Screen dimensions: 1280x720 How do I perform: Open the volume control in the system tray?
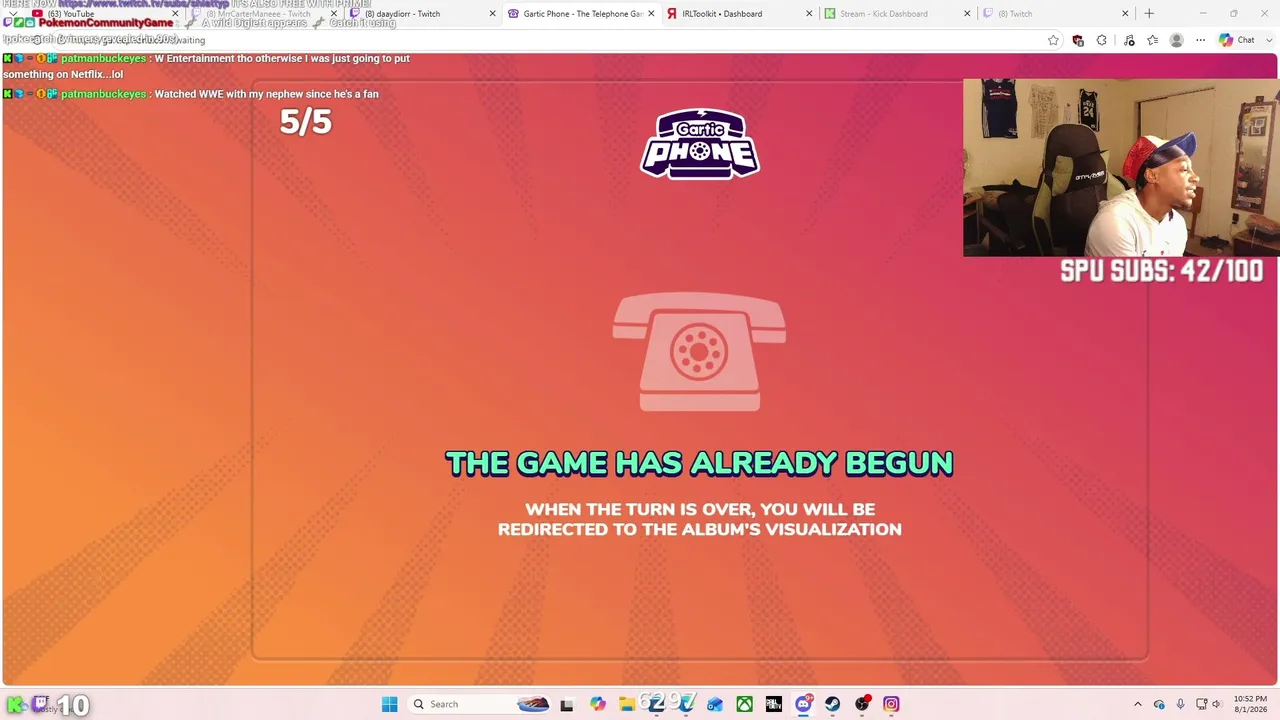[1217, 704]
